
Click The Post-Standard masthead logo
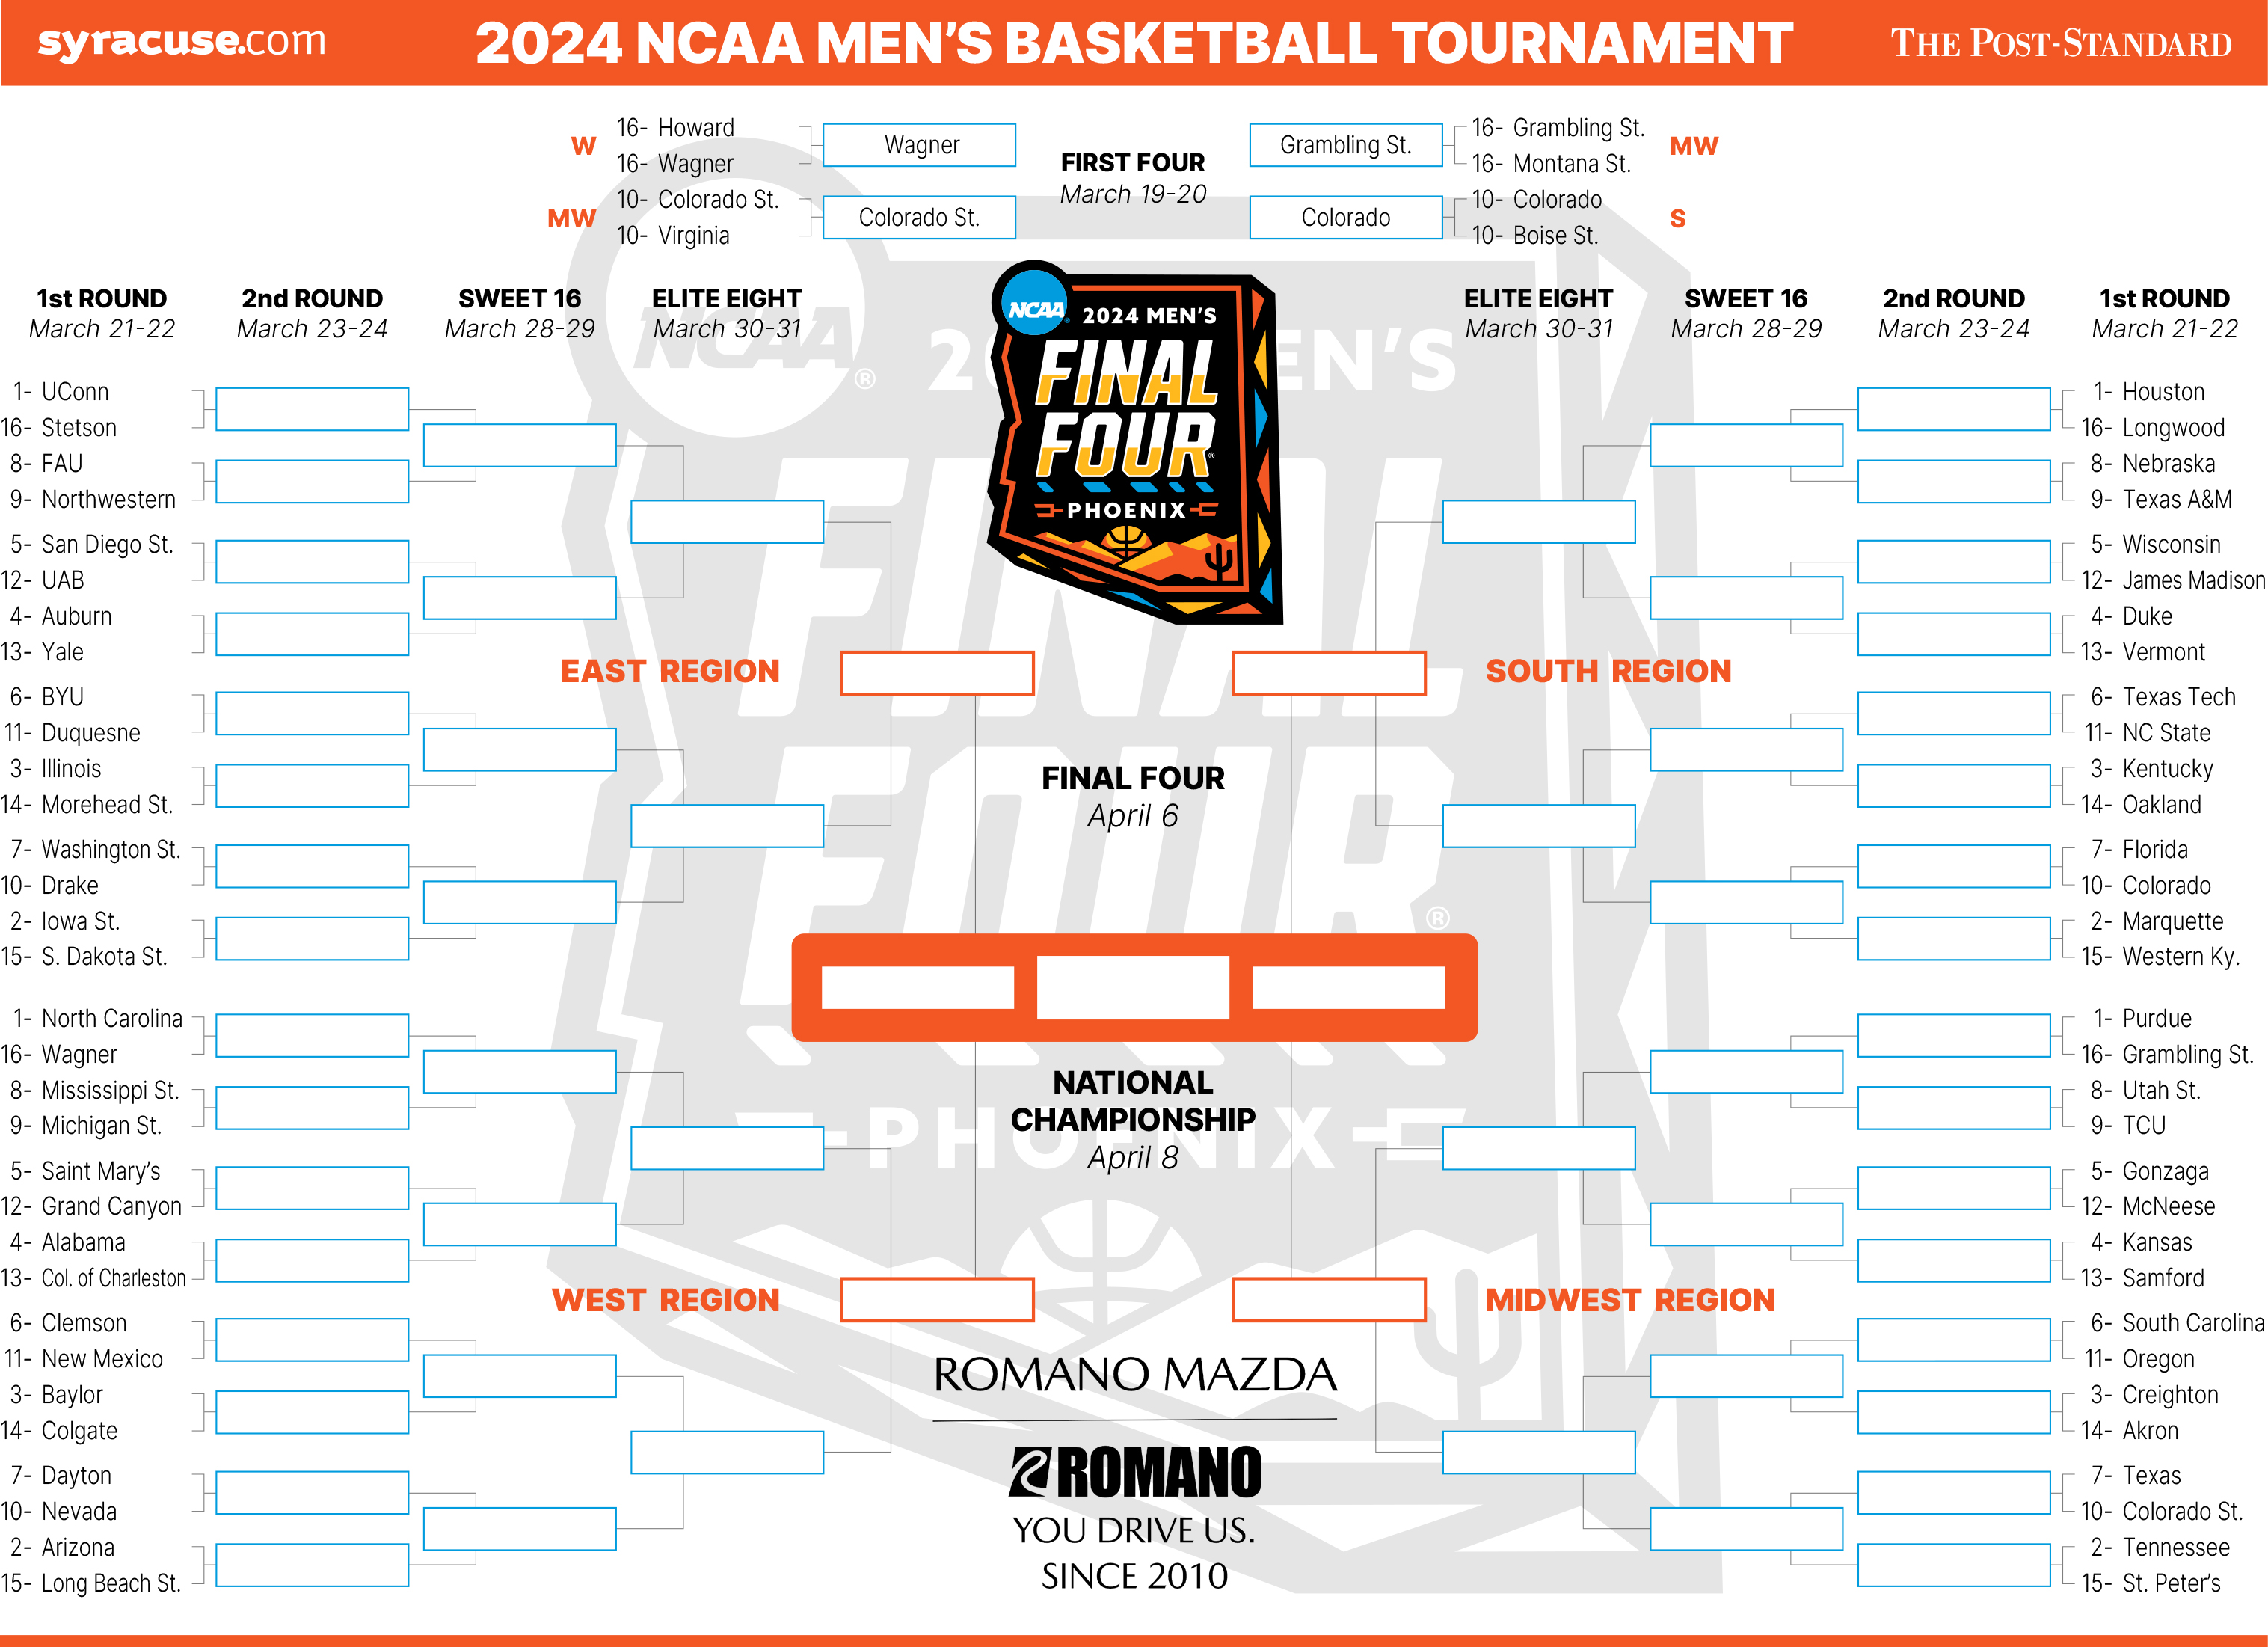click(x=2060, y=43)
